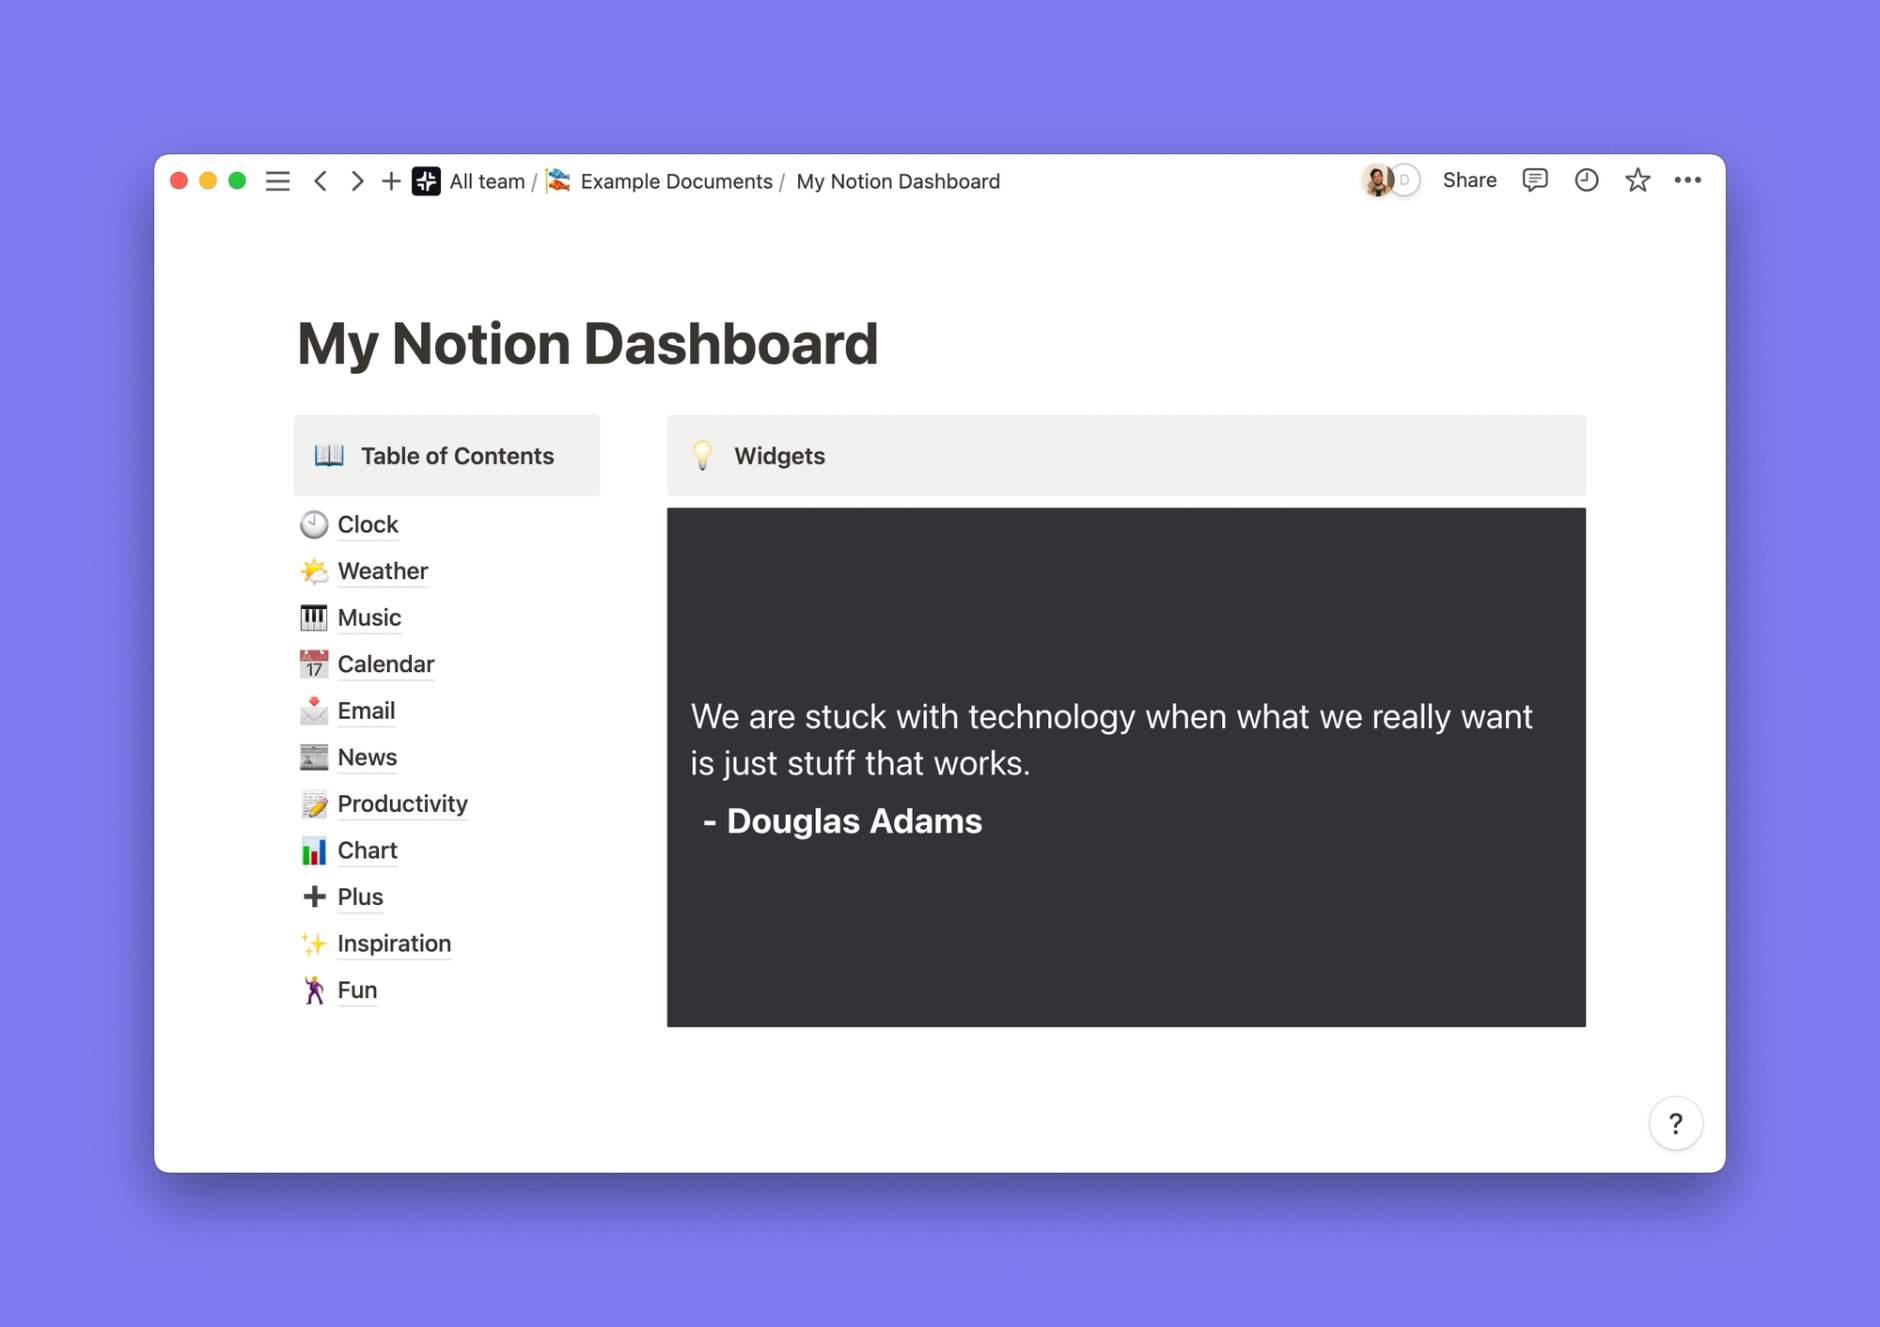Open the Calendar page link
1880x1327 pixels.
click(x=386, y=664)
